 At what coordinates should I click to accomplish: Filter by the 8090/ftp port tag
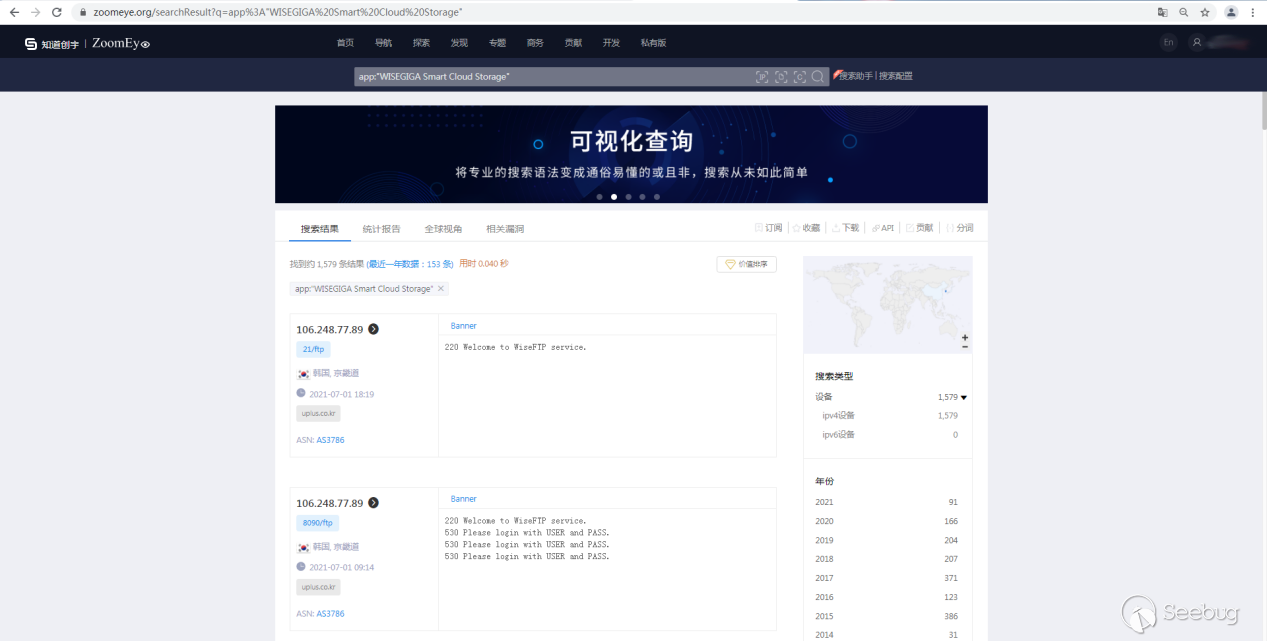click(318, 523)
